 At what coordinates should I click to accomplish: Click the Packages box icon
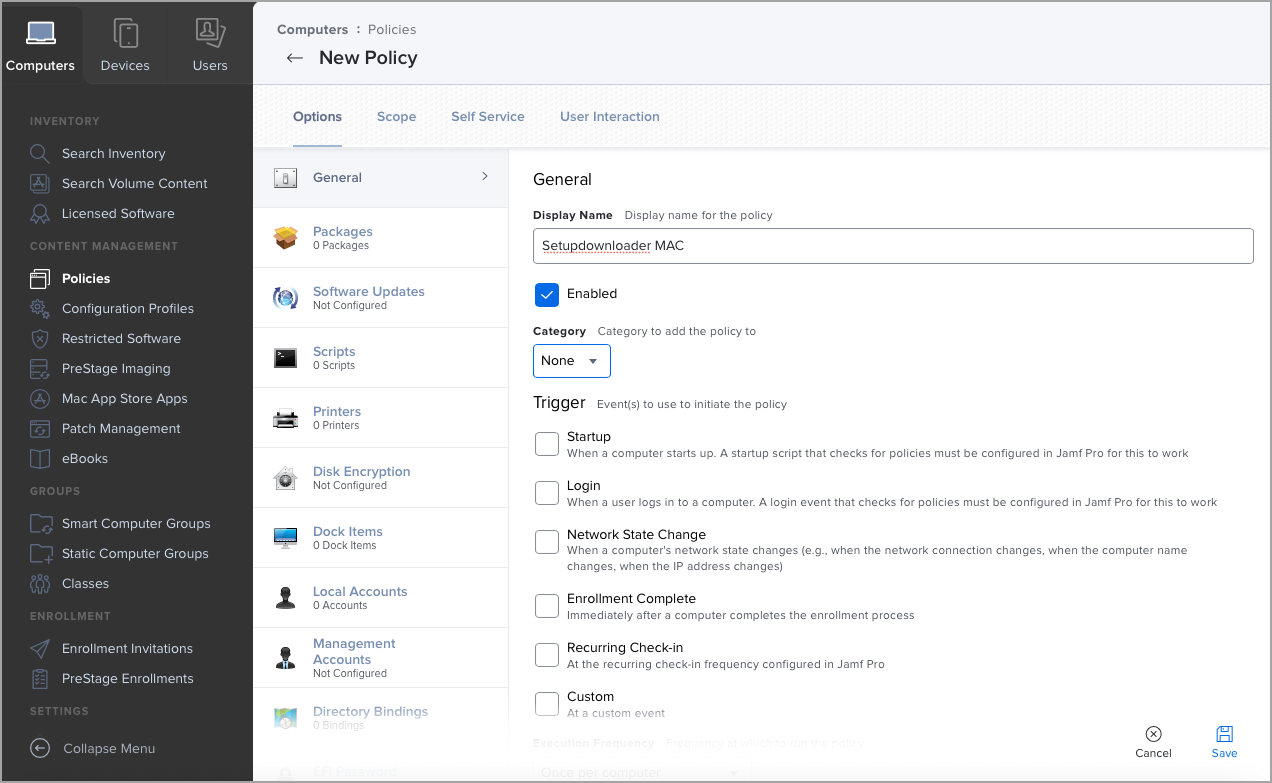tap(286, 238)
